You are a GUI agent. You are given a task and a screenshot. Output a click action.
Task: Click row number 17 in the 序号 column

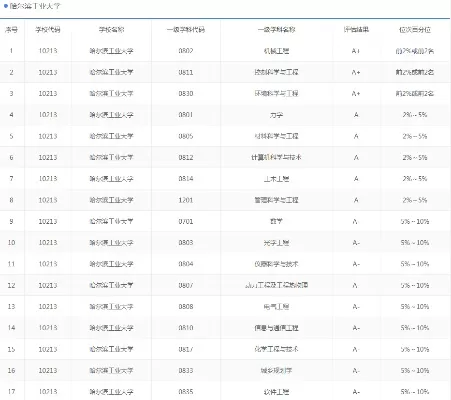(x=11, y=392)
